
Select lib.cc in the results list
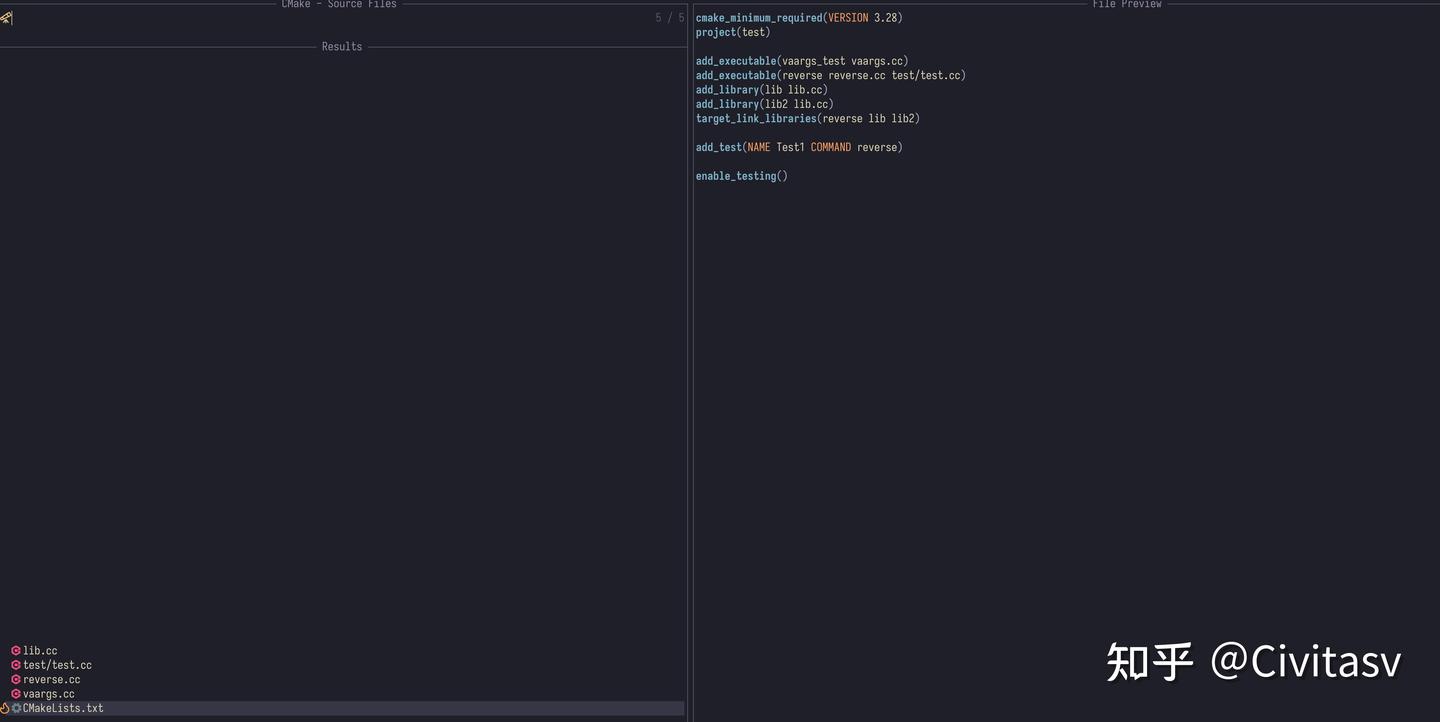pos(40,650)
